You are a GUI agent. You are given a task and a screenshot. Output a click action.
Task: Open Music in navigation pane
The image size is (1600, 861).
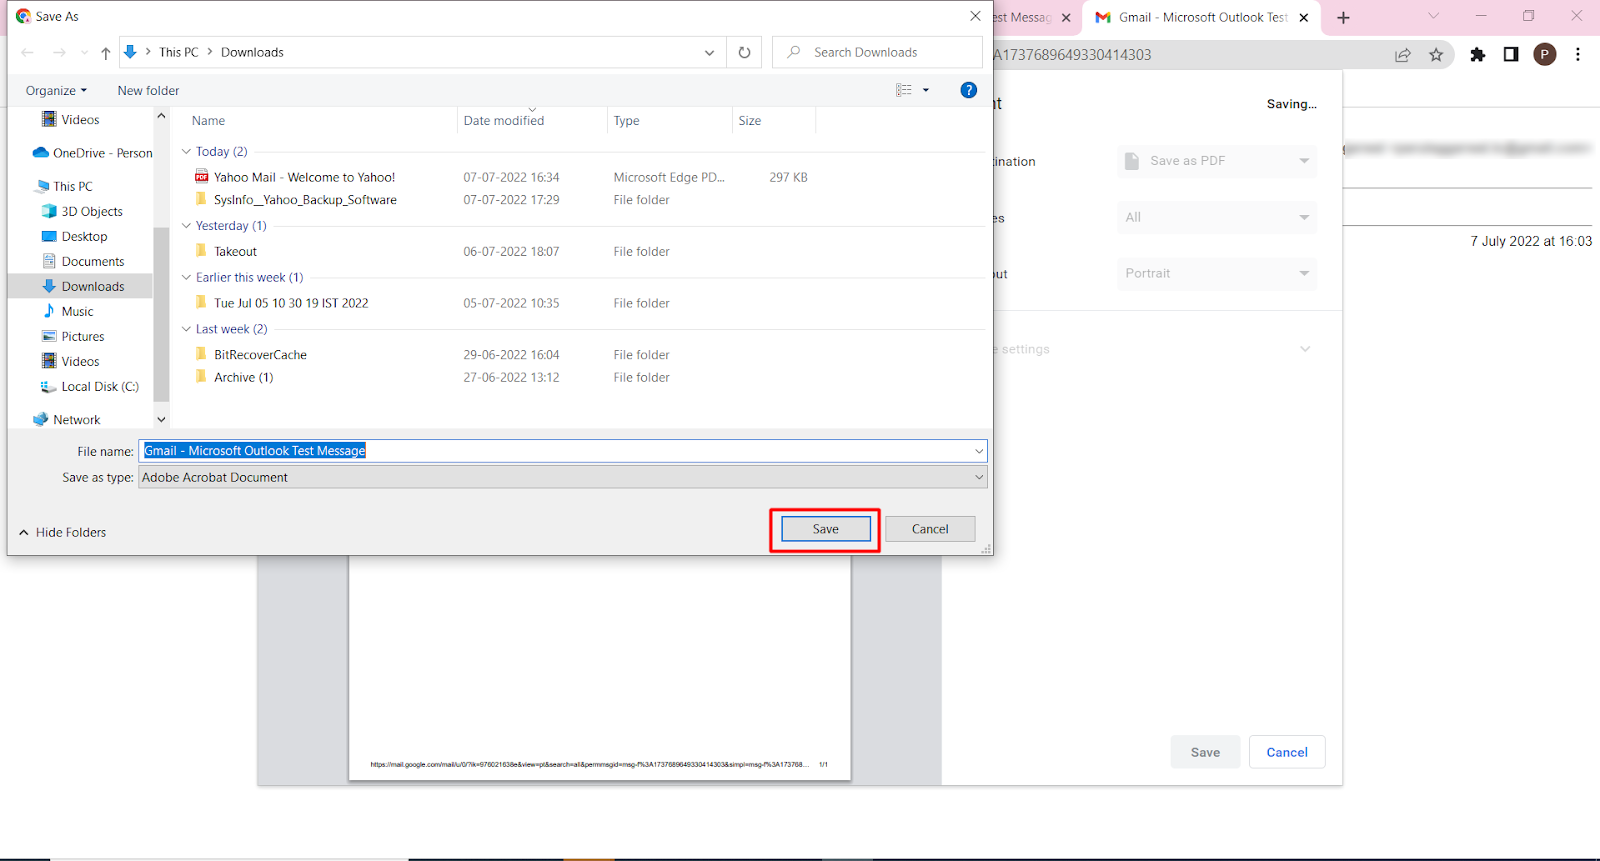tap(77, 312)
